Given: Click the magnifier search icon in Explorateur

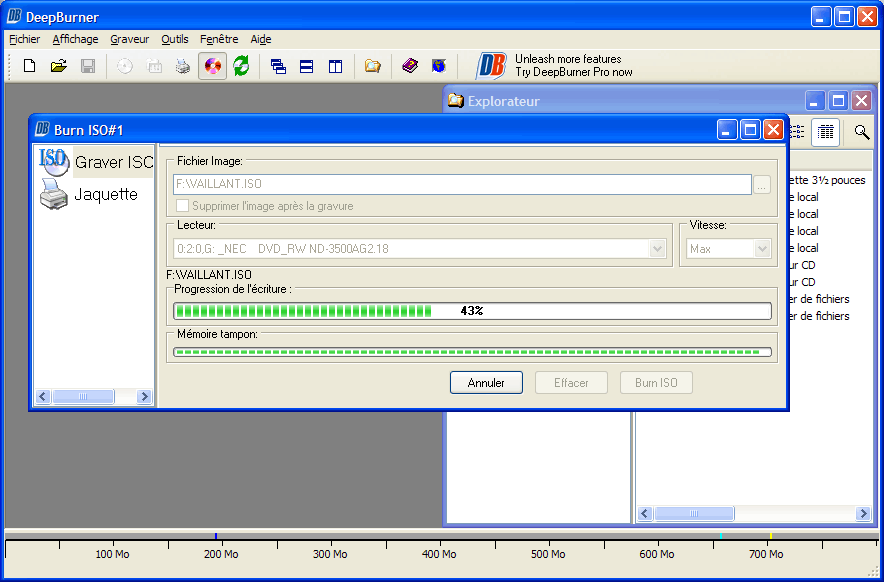Looking at the screenshot, I should coord(861,131).
